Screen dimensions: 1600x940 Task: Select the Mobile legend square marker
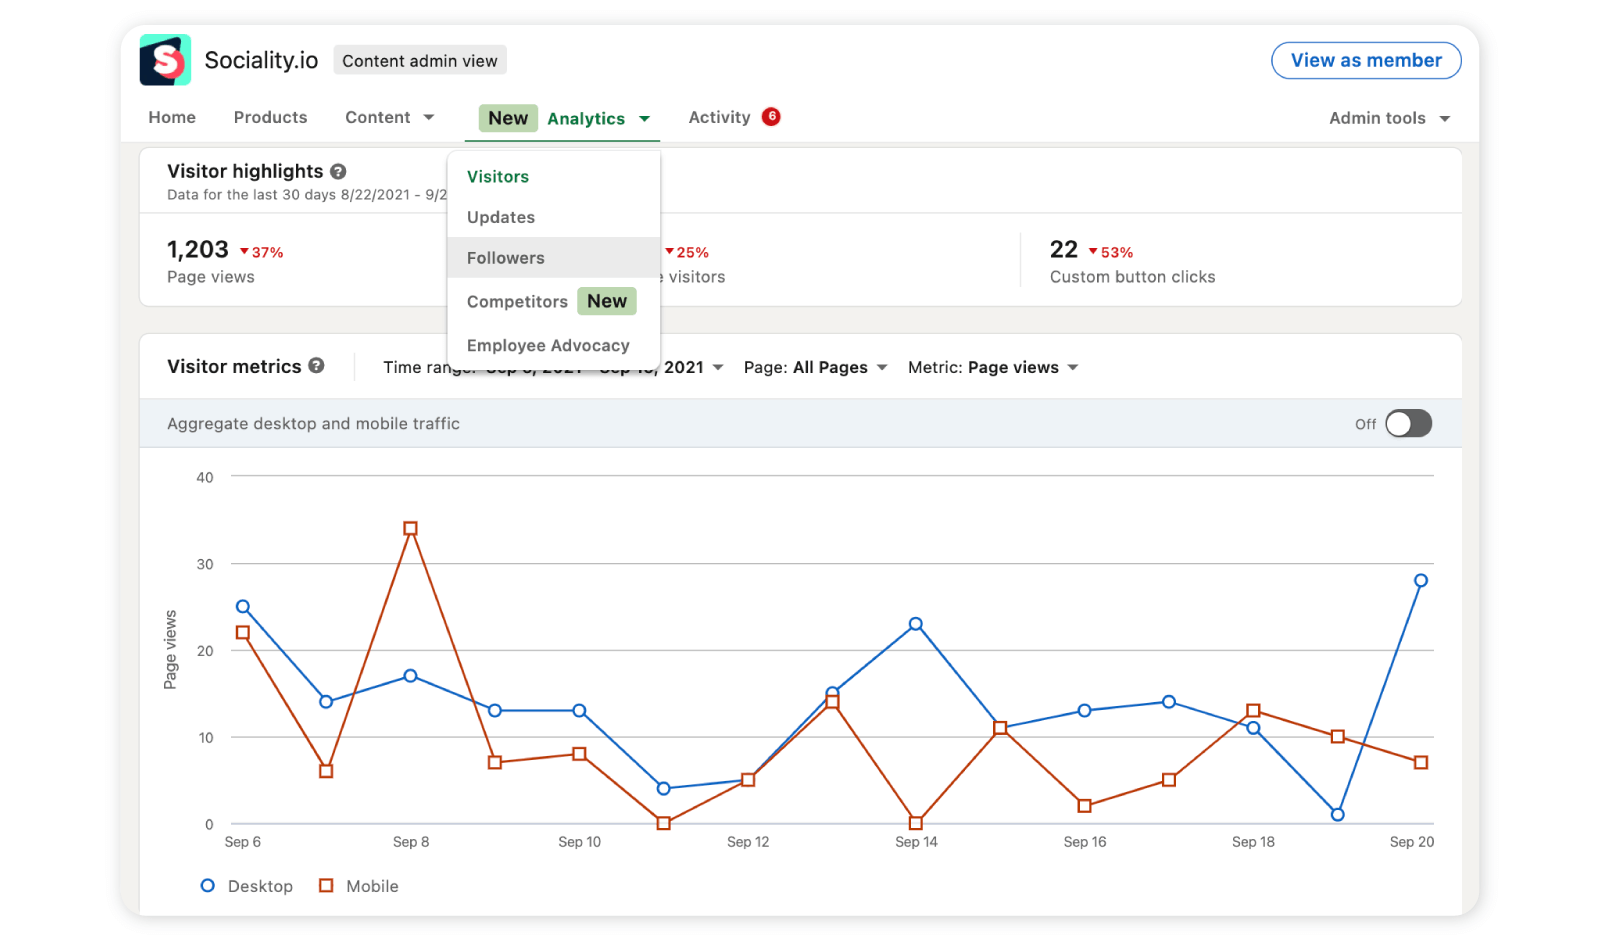click(325, 886)
